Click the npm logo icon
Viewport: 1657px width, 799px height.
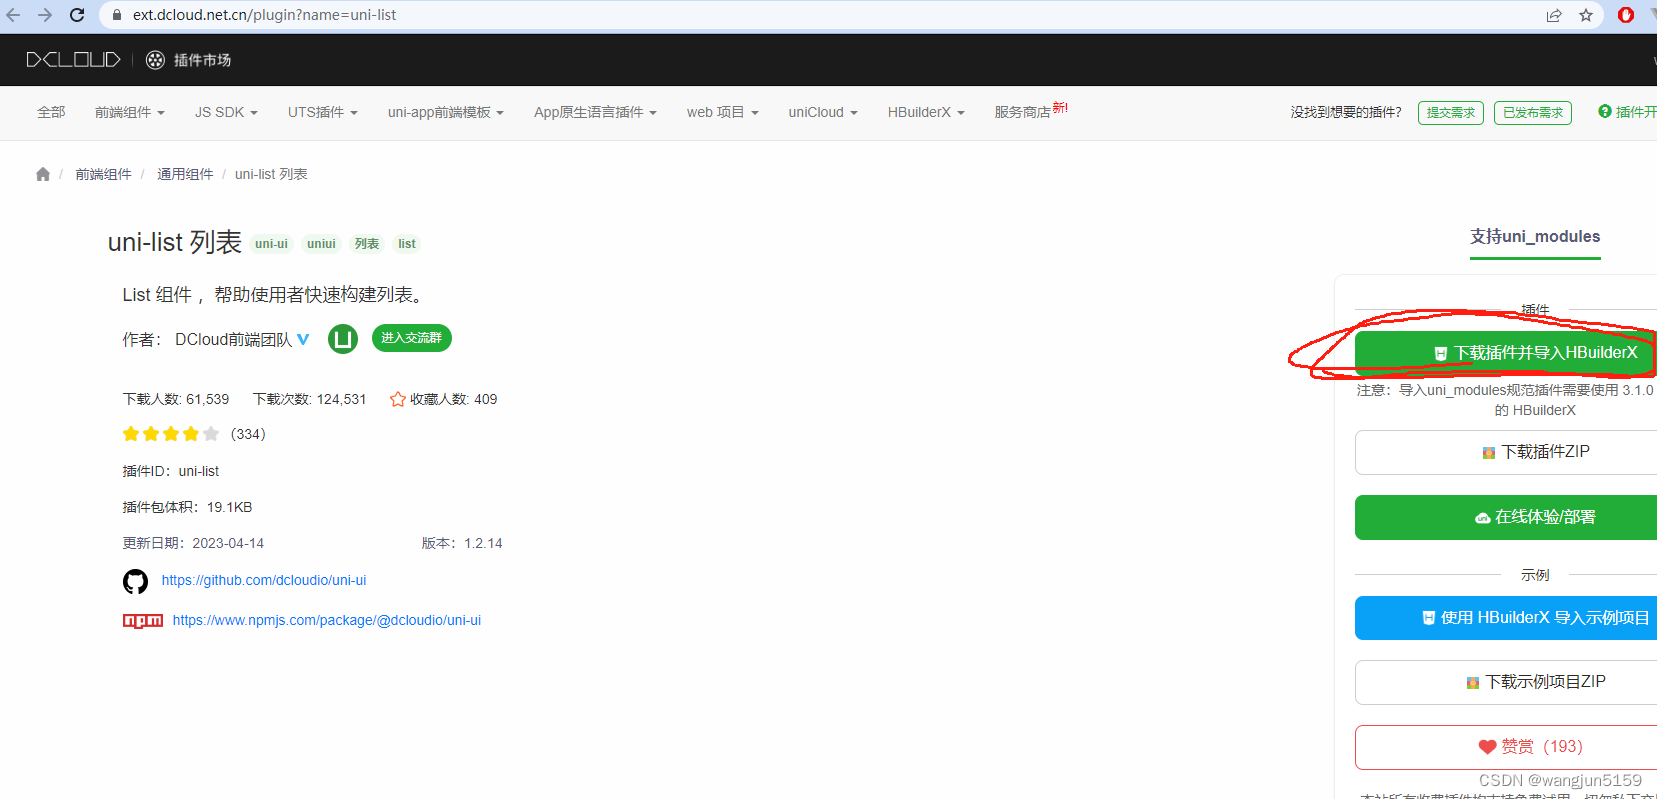(x=143, y=621)
